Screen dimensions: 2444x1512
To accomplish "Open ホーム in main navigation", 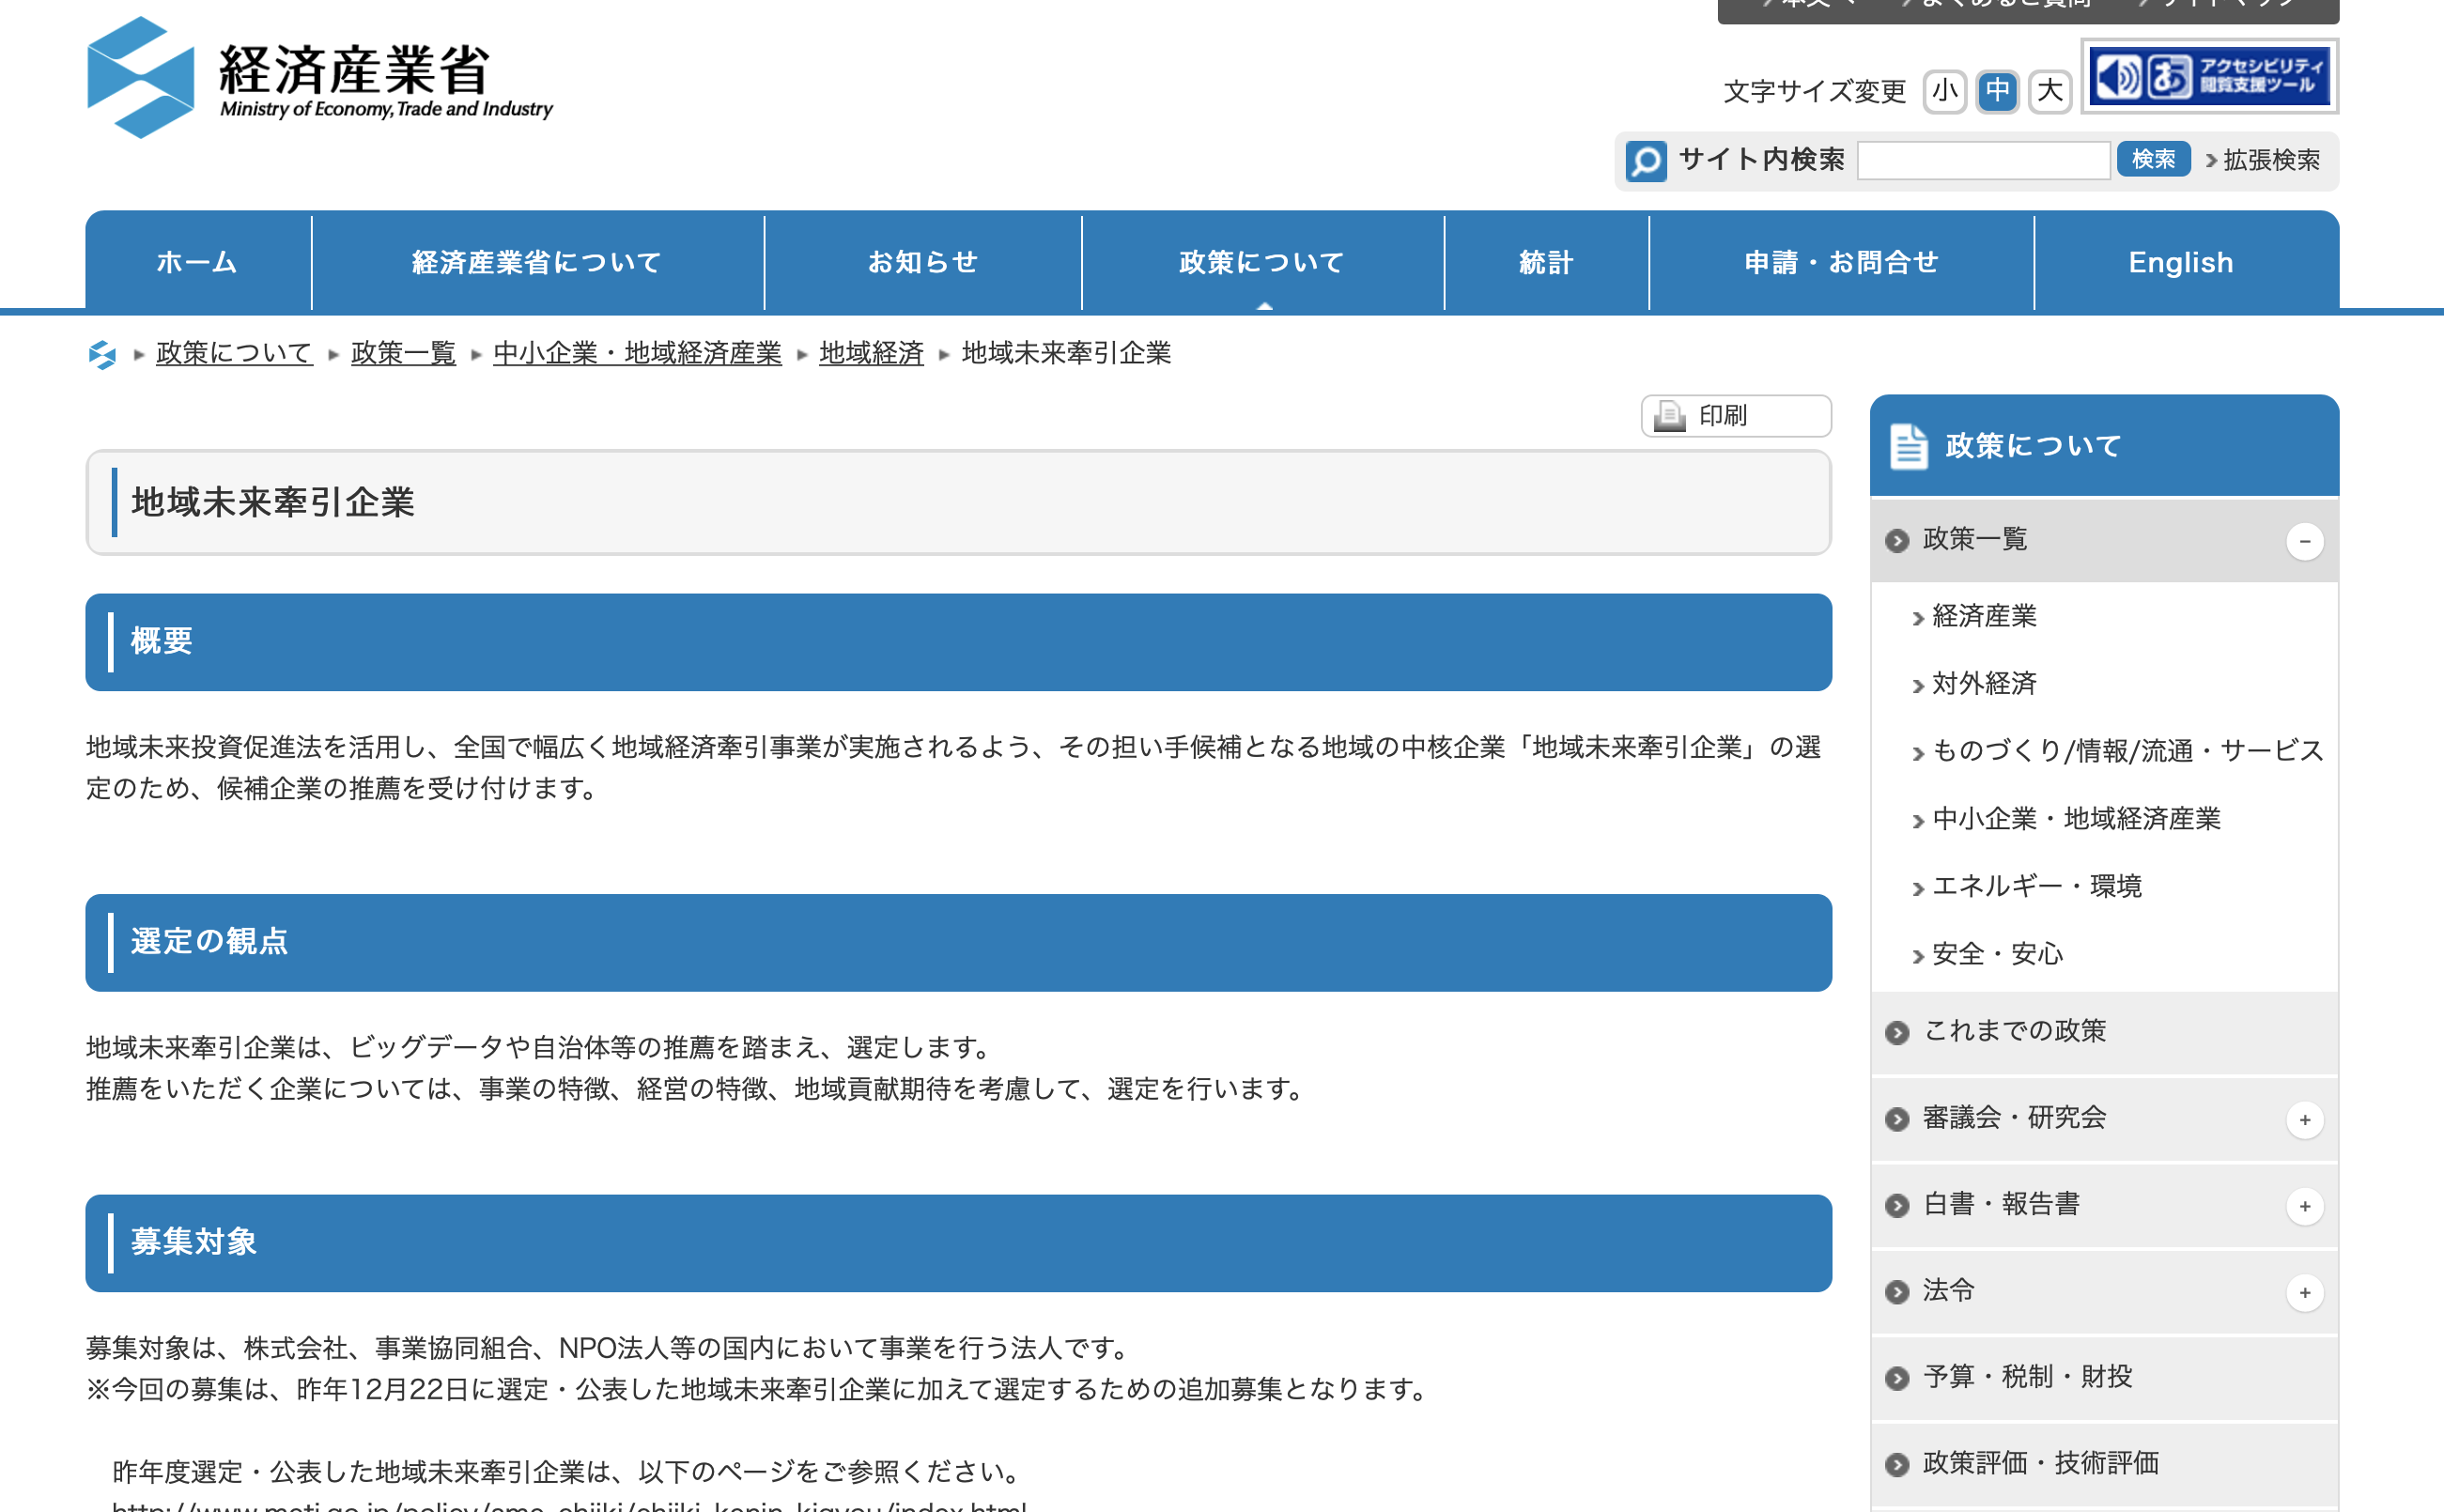I will 198,262.
